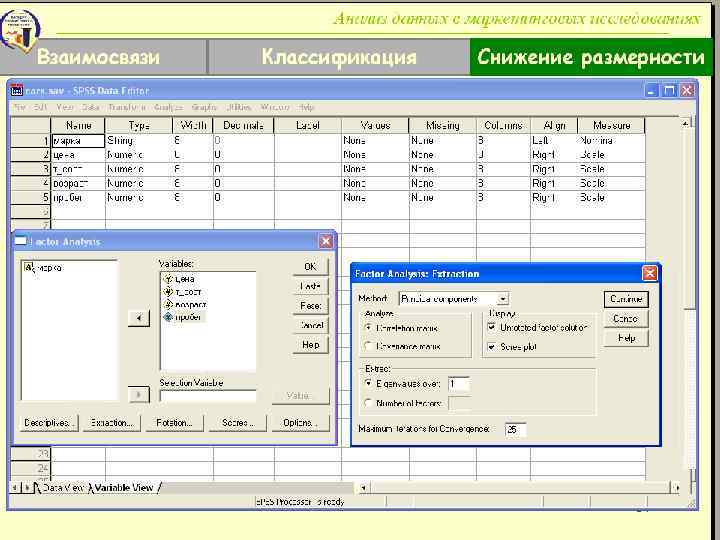Close the Factor Analysis dialog window

tap(325, 242)
